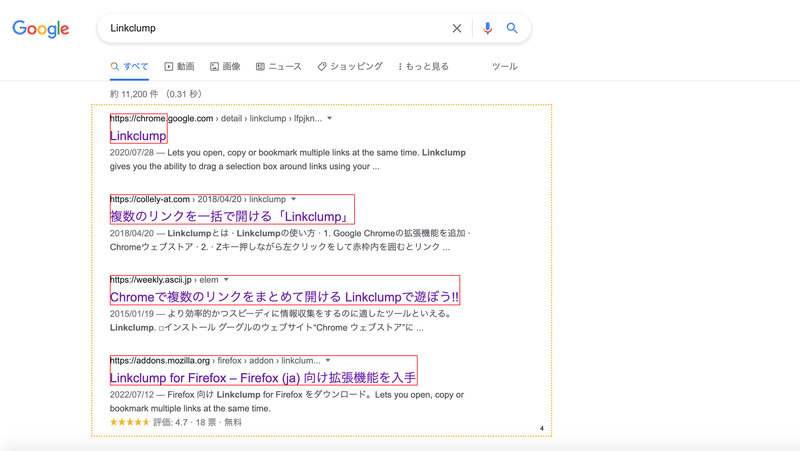This screenshot has height=451, width=800.
Task: Click the 2020/07/28 snippet text
Action: click(288, 159)
